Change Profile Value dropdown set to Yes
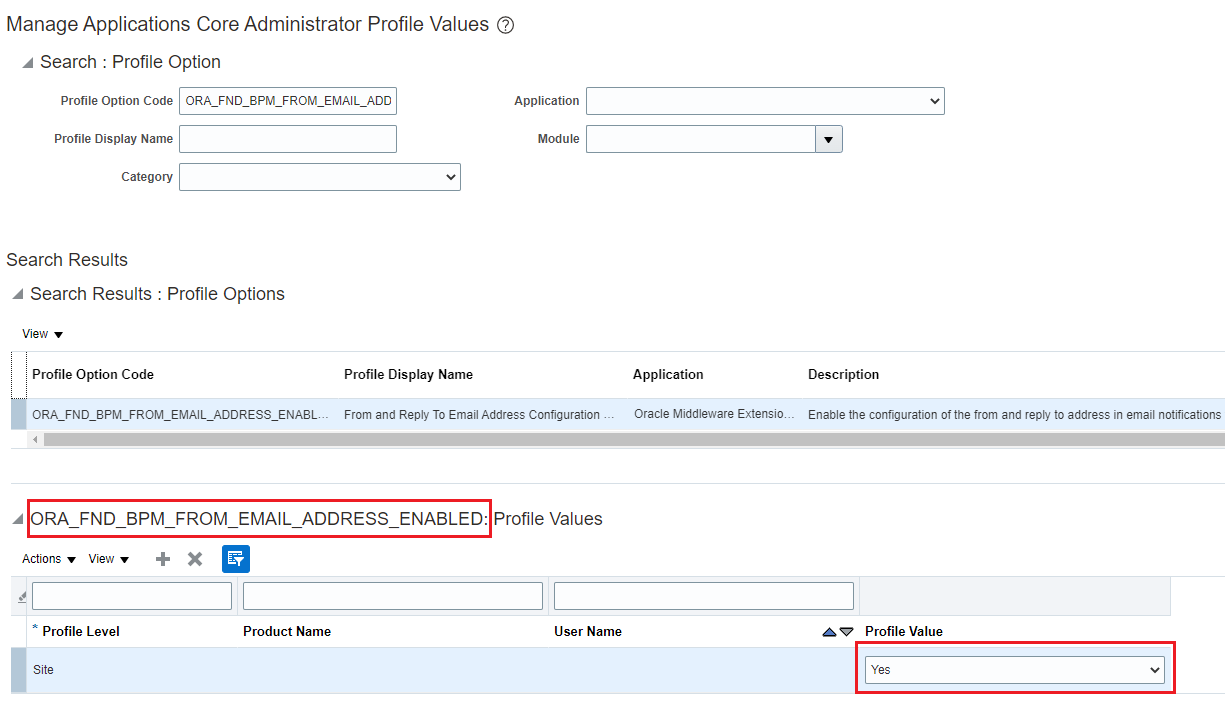The image size is (1225, 704). (1015, 670)
